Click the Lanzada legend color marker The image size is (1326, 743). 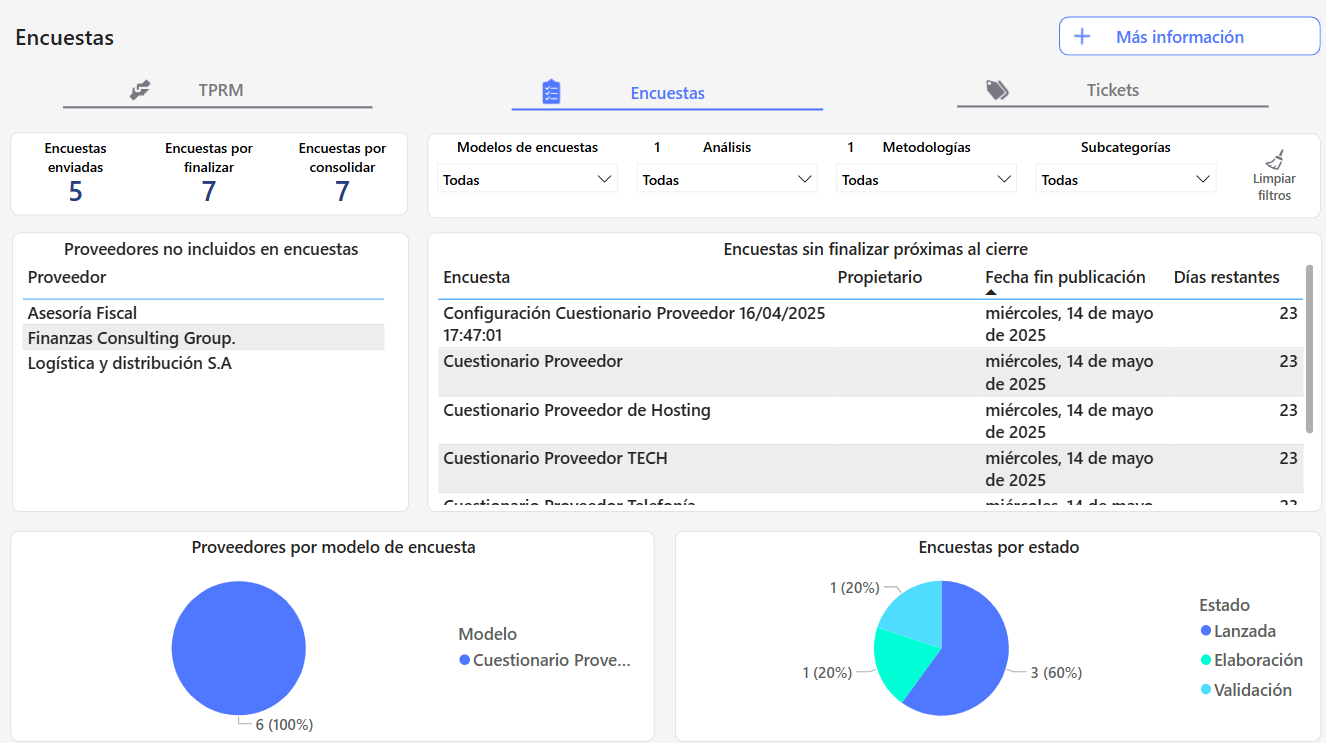pos(1206,631)
